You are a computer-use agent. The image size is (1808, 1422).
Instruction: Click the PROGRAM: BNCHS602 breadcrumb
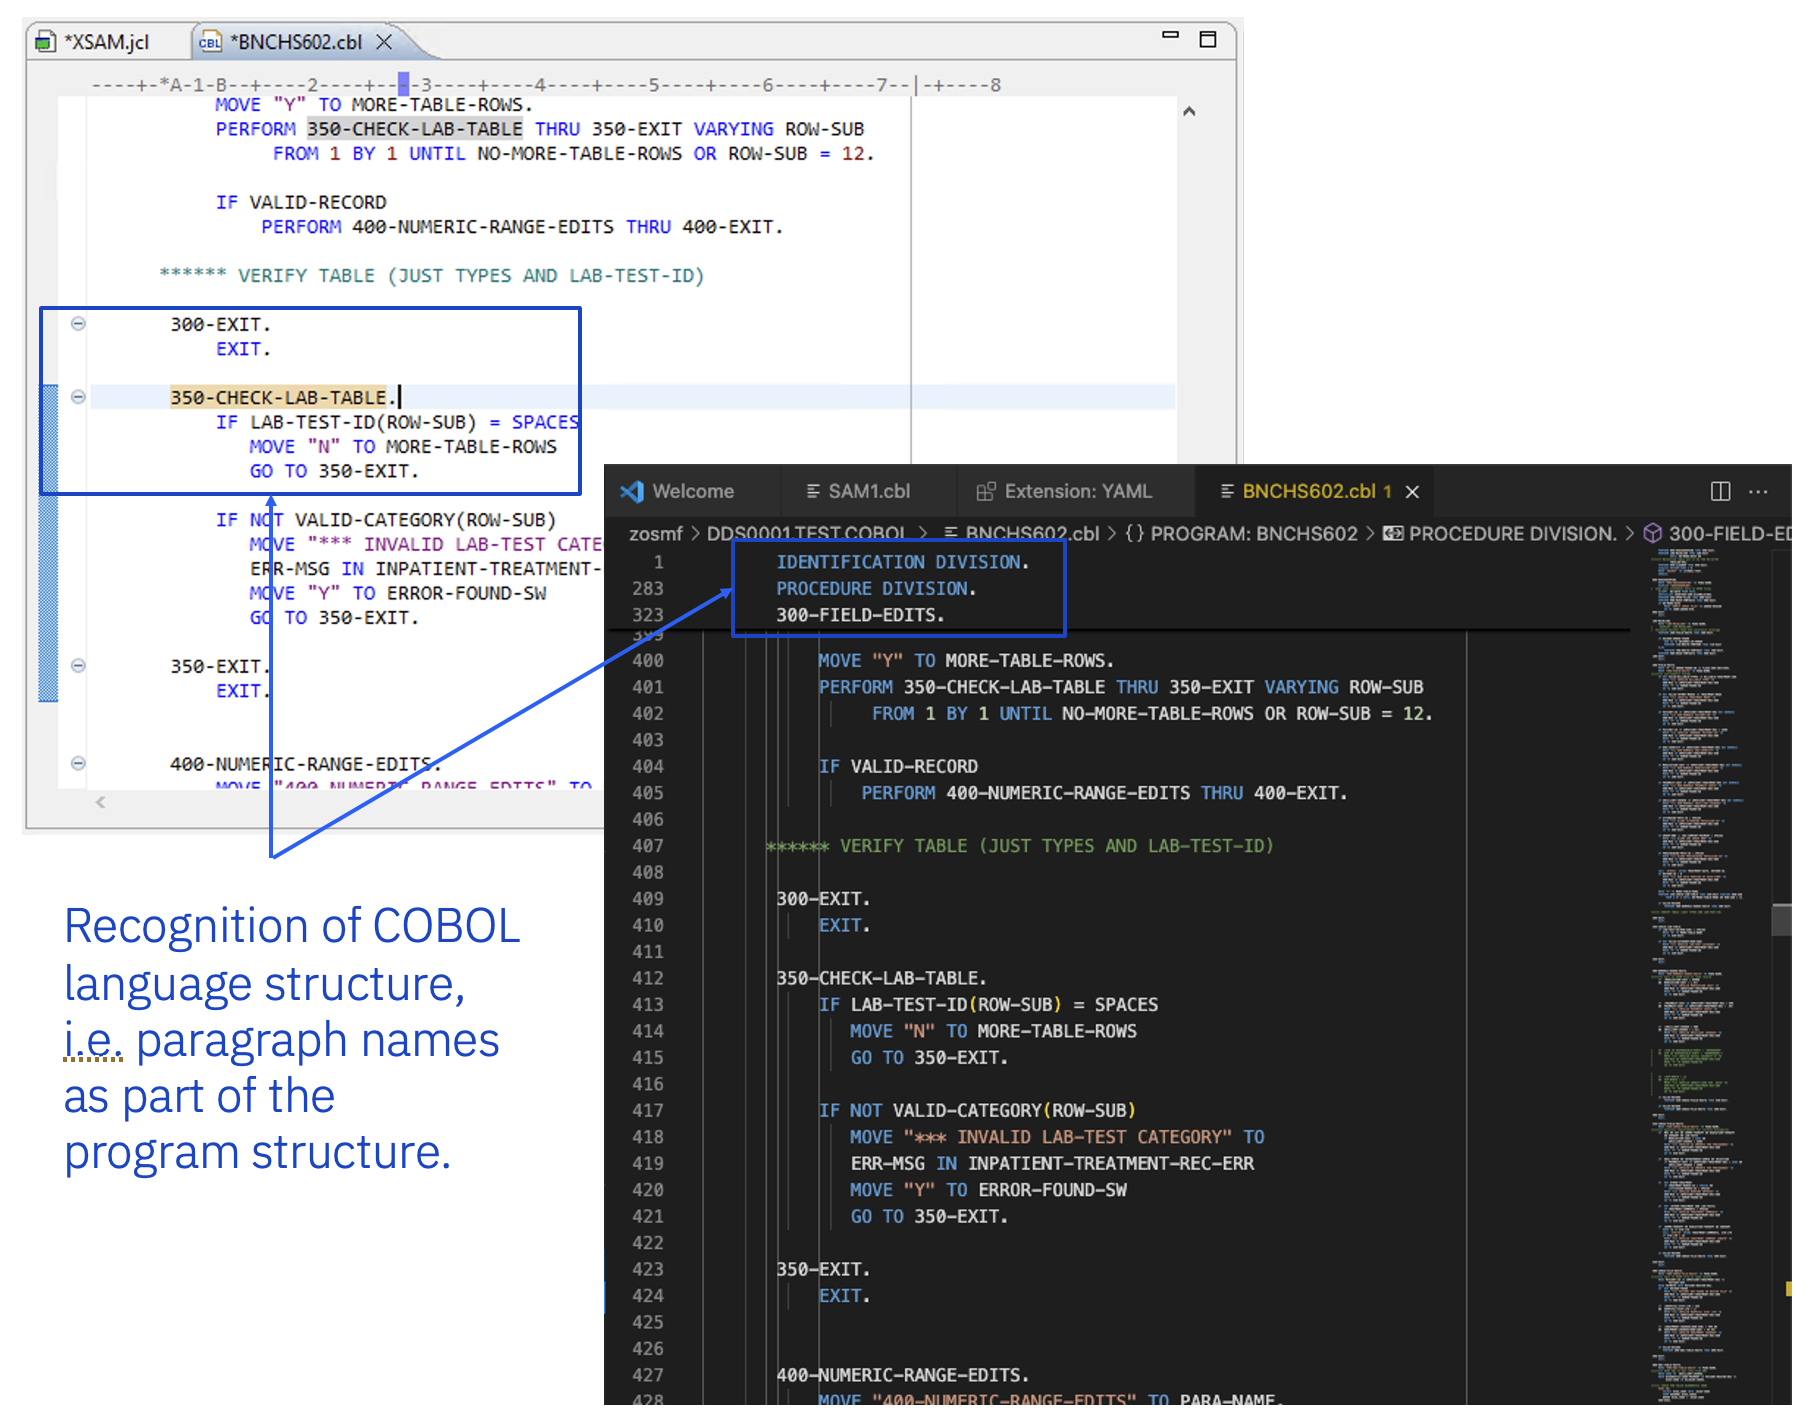(1253, 534)
